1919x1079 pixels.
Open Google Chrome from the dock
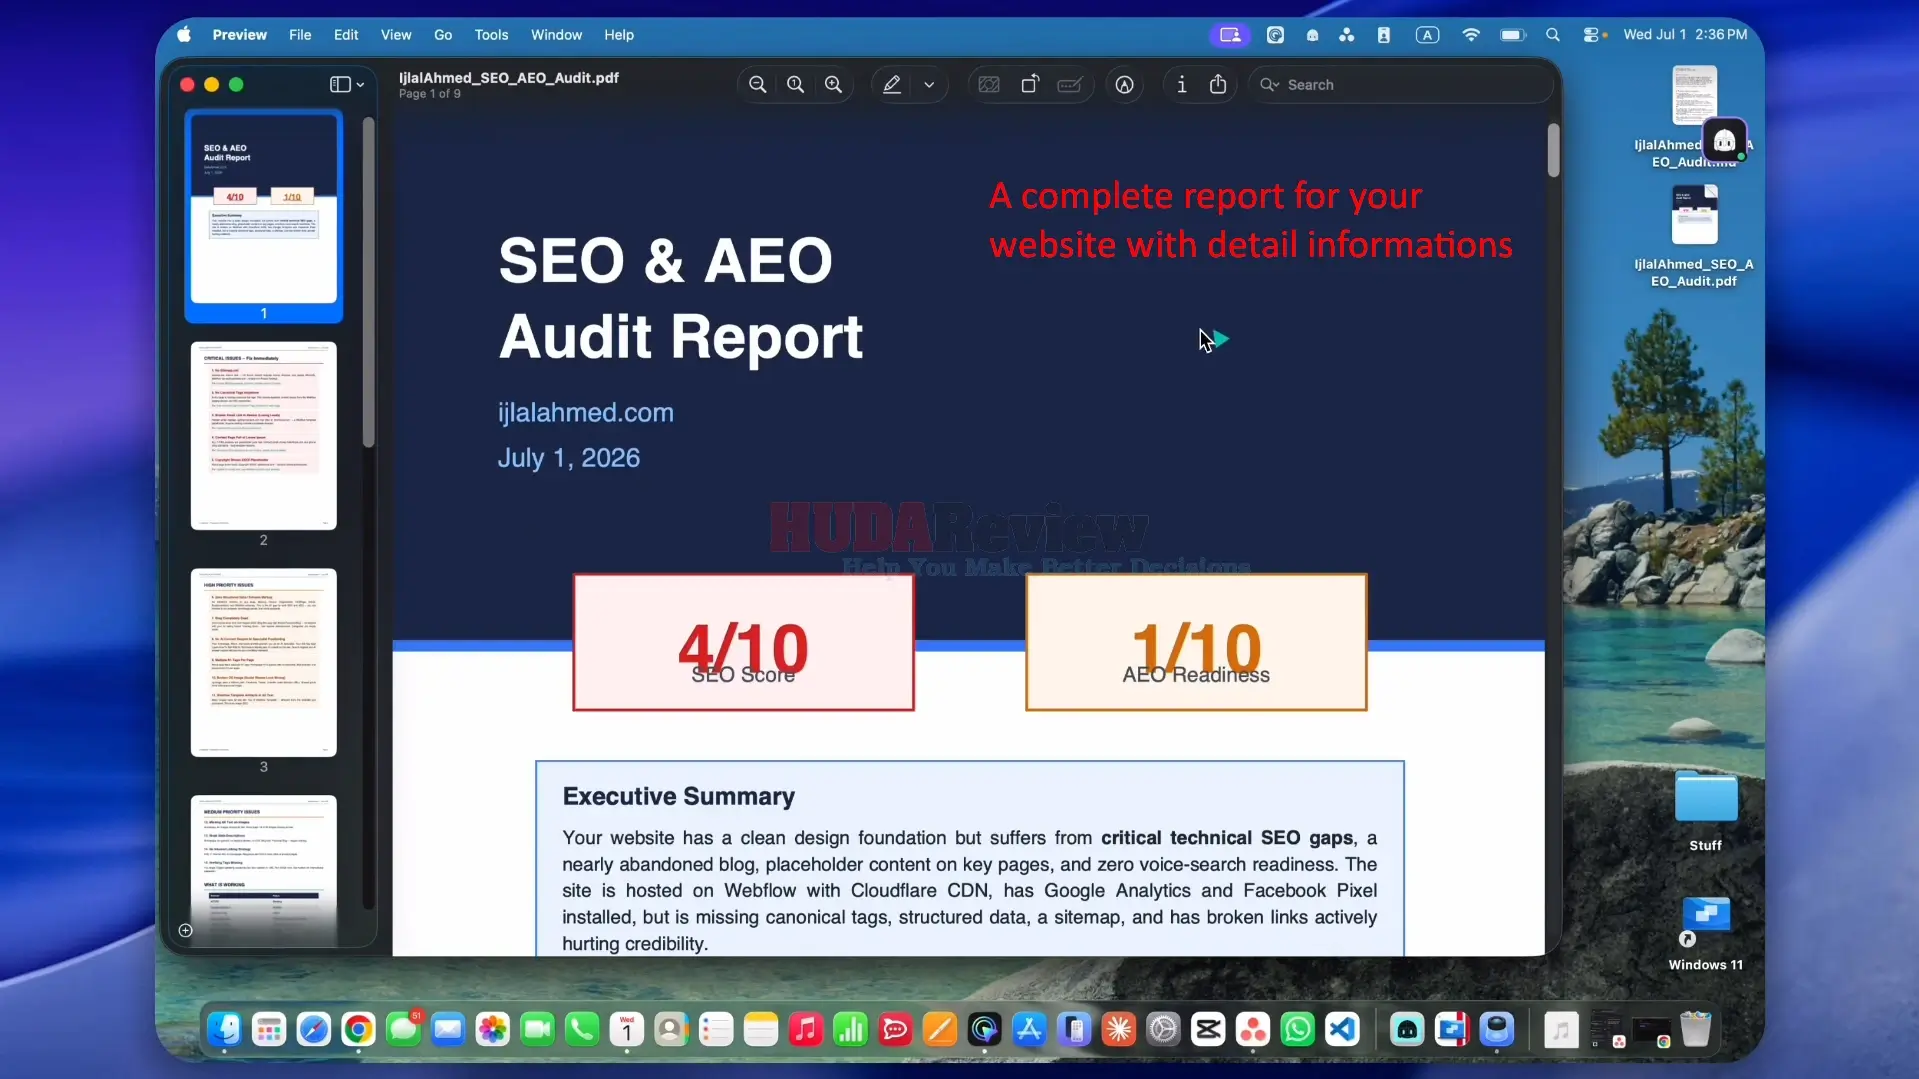click(x=358, y=1029)
